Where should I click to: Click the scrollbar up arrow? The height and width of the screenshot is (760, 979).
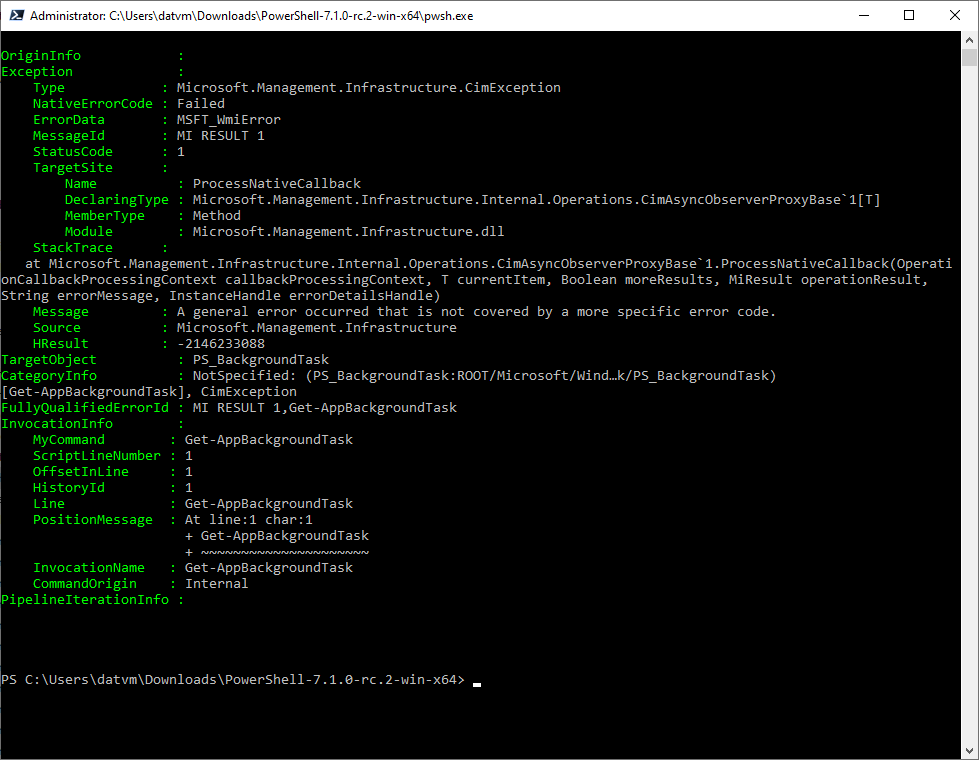(x=969, y=41)
